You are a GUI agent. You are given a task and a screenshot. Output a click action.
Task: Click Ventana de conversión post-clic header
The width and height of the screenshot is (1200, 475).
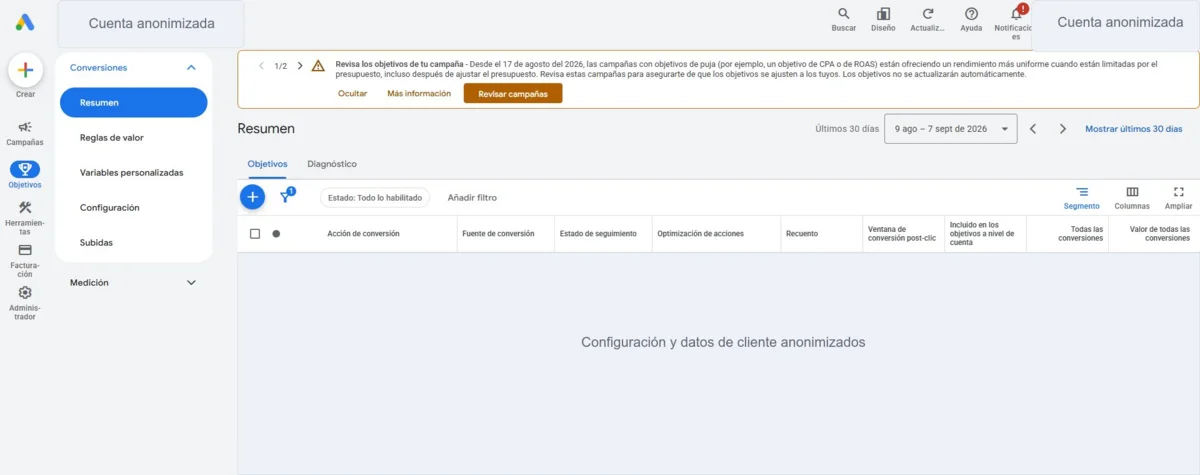tap(900, 234)
